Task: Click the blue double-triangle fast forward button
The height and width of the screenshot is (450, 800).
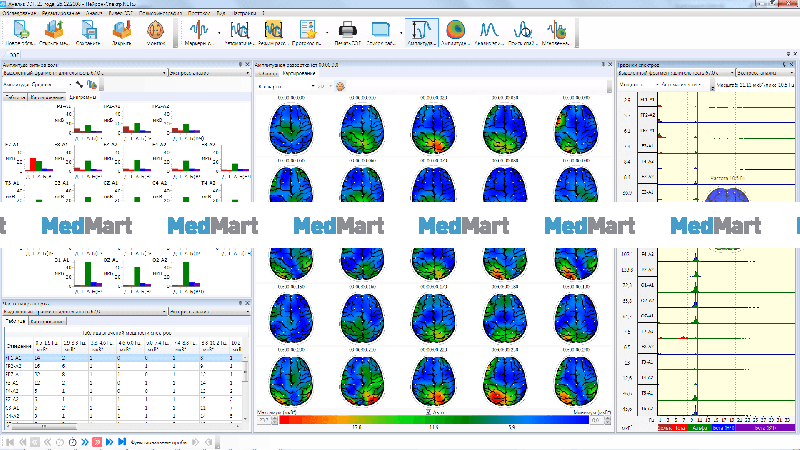Action: (109, 442)
